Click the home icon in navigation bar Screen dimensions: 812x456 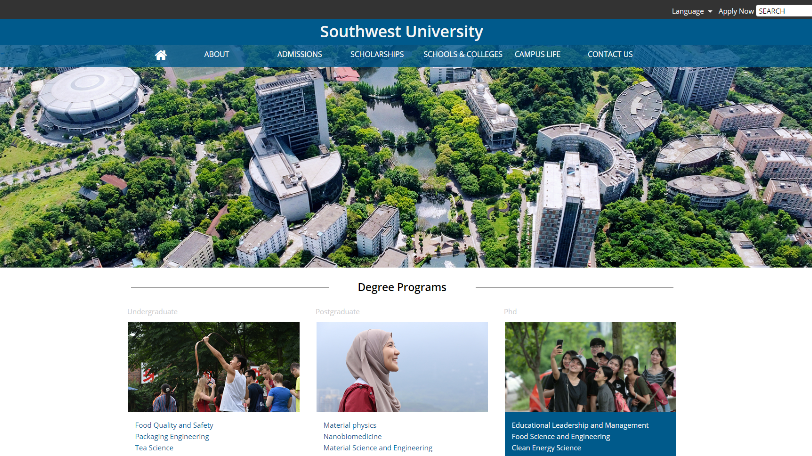[x=161, y=55]
